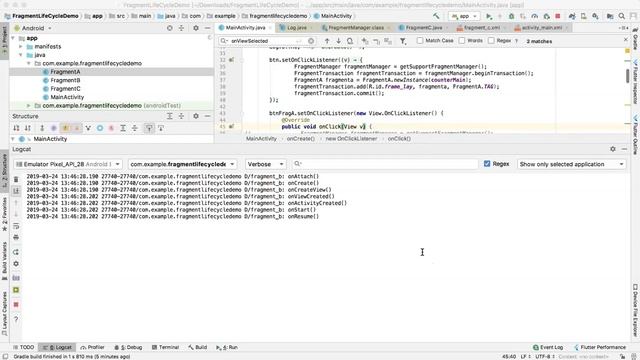Print the logcat output
This screenshot has height=360, width=640.
tap(16, 237)
